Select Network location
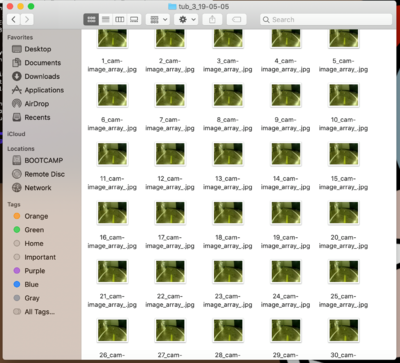This screenshot has height=363, width=400. pos(32,188)
